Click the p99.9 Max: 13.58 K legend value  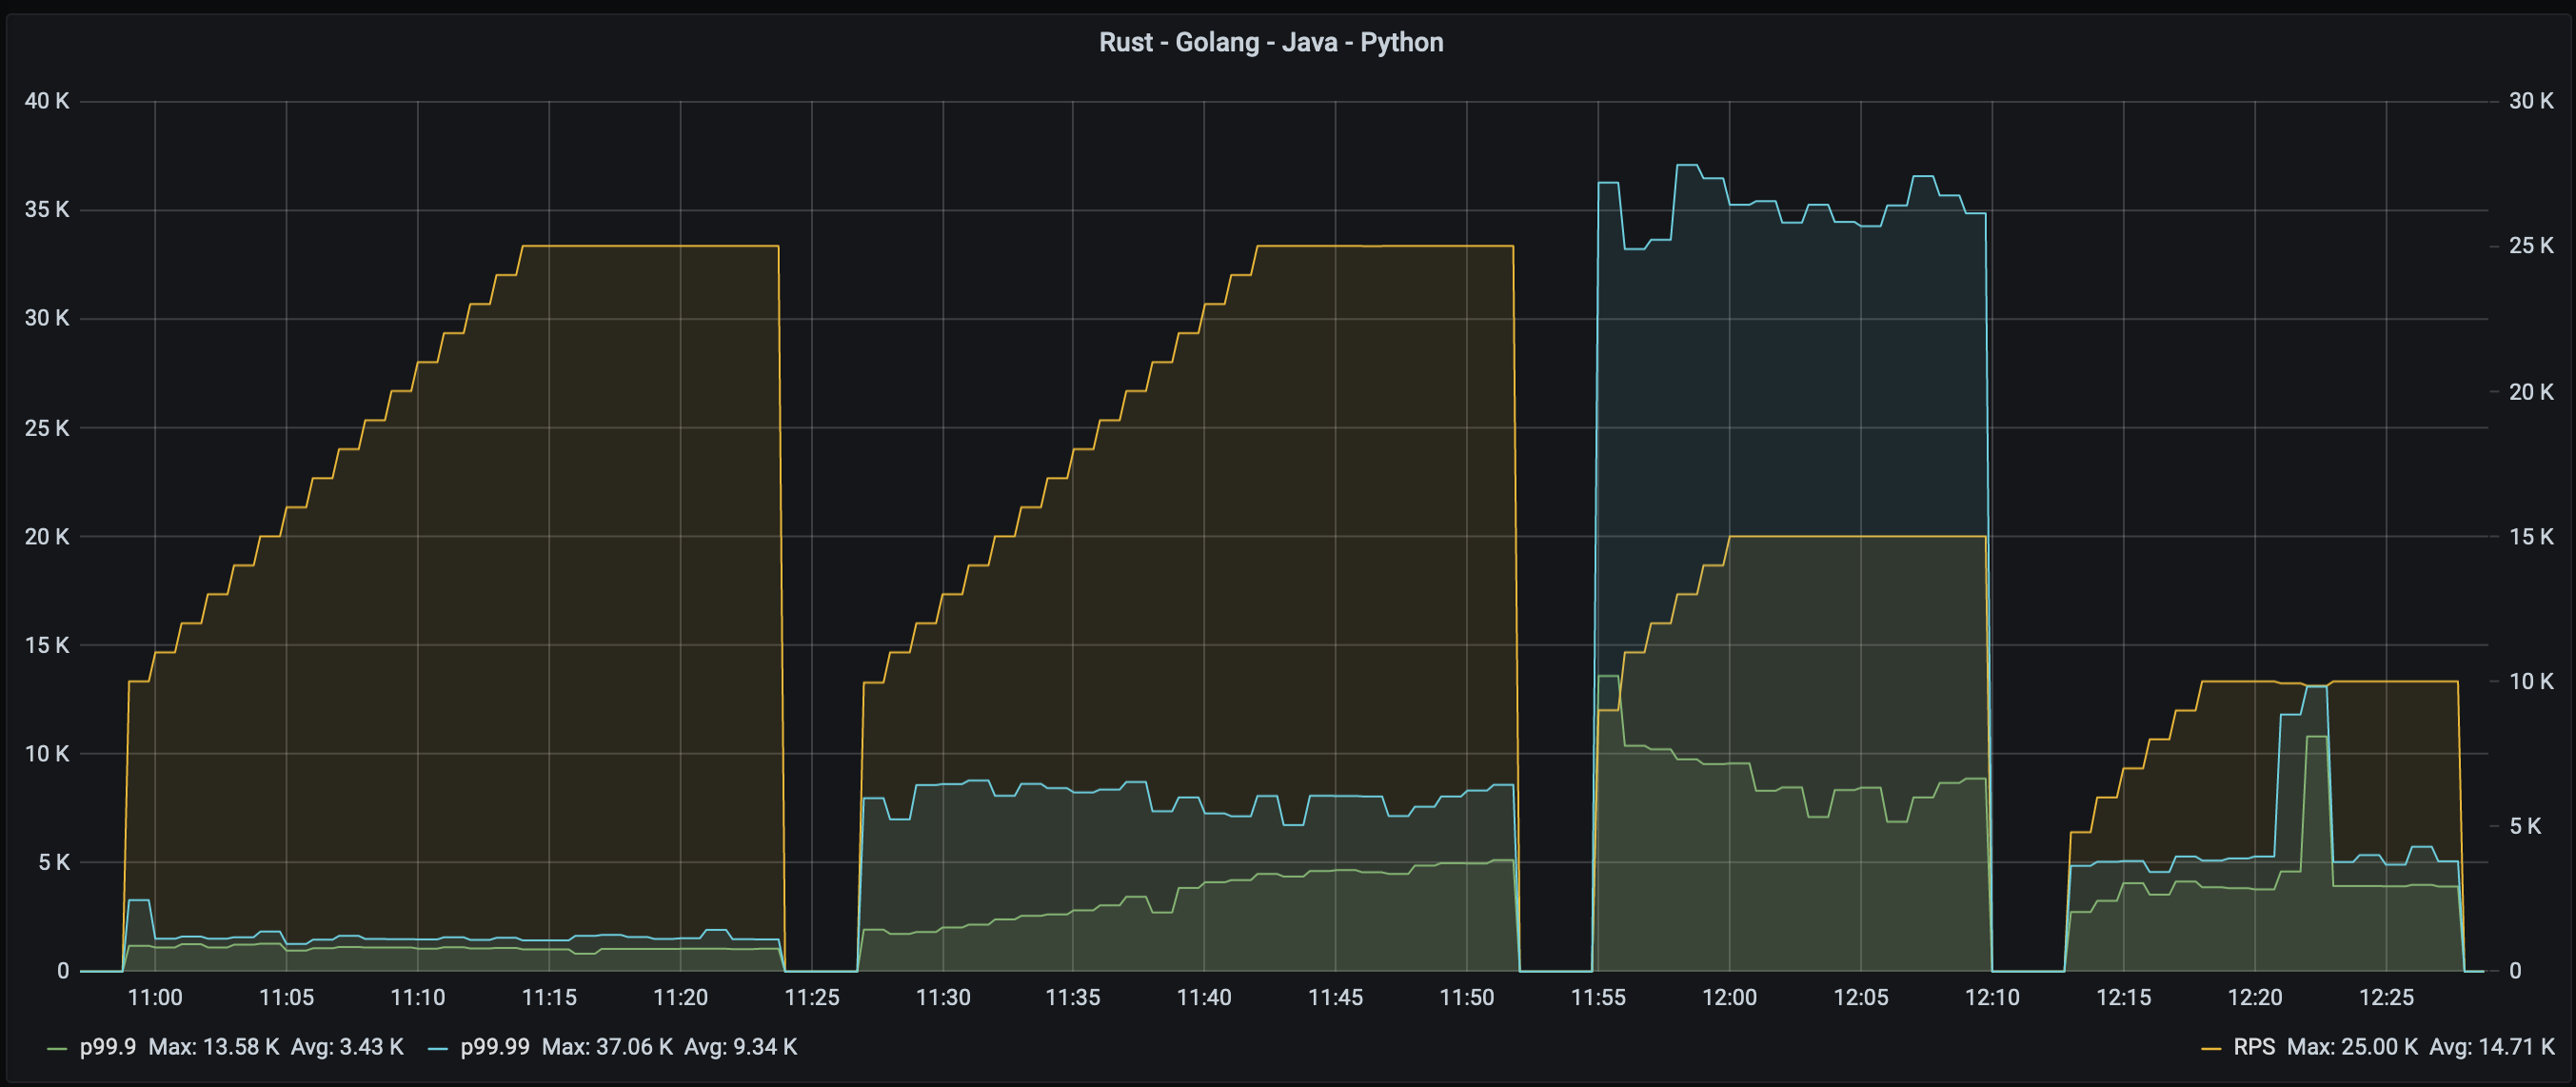213,1047
